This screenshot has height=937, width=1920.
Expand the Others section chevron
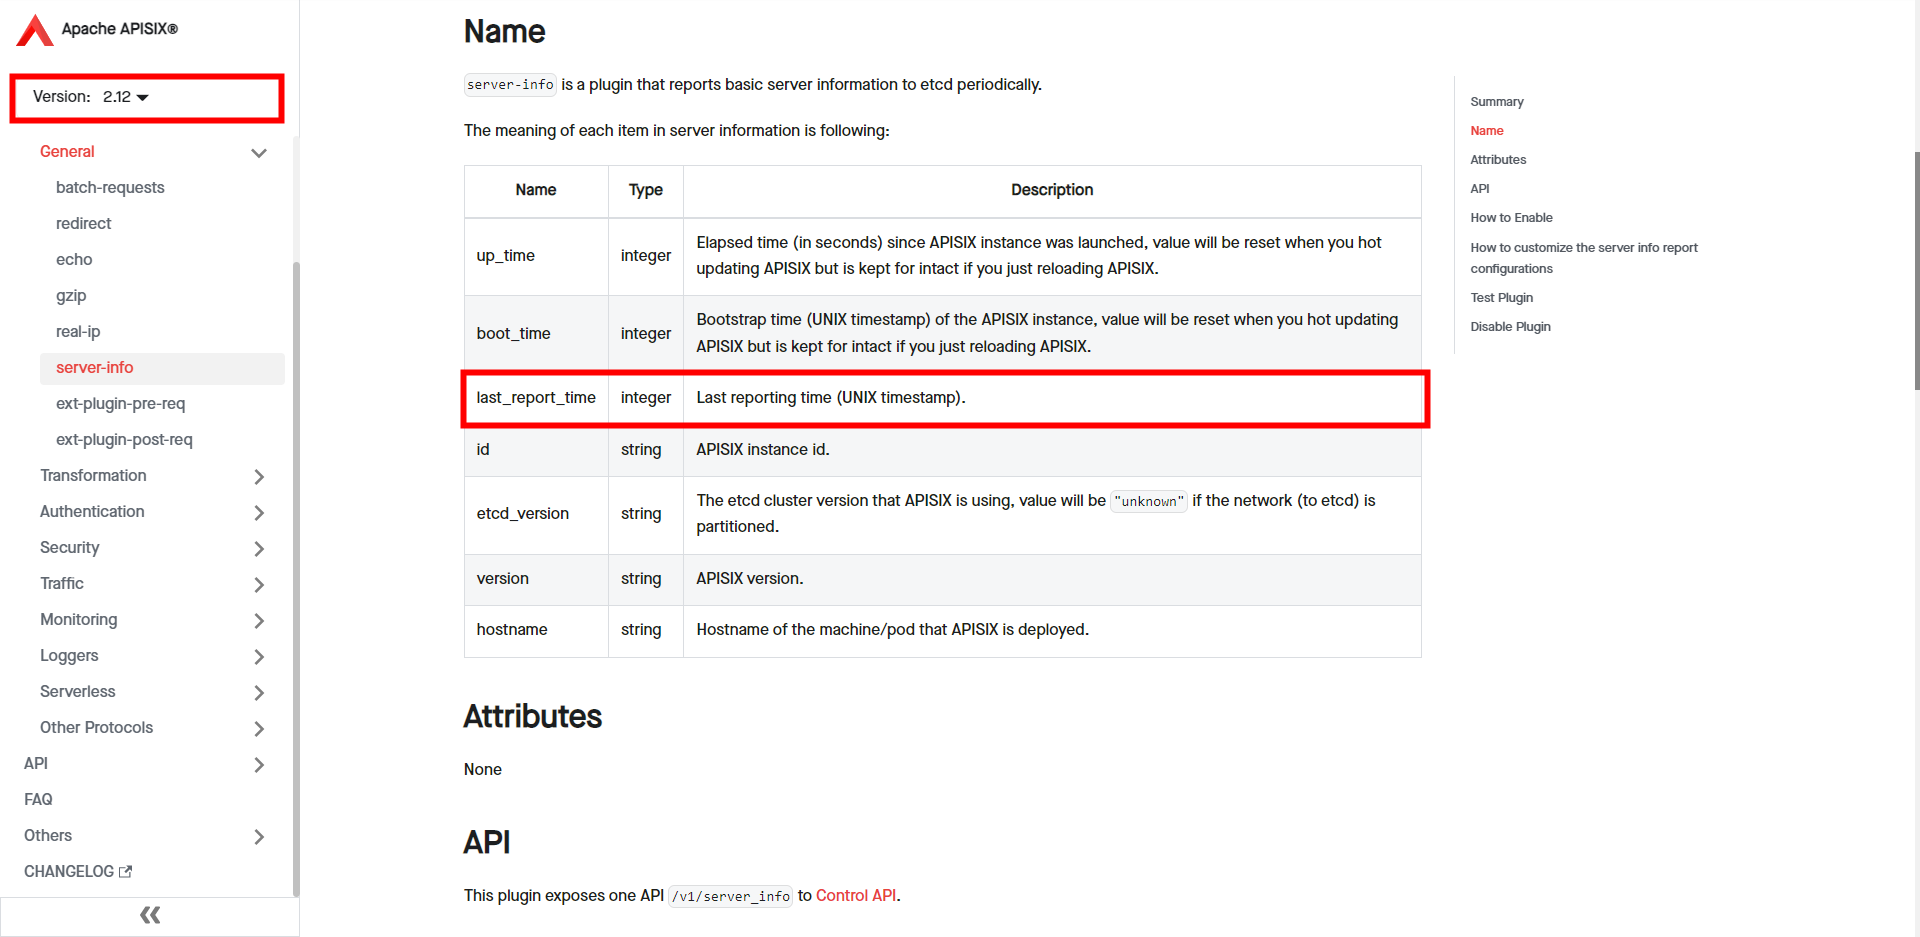259,837
